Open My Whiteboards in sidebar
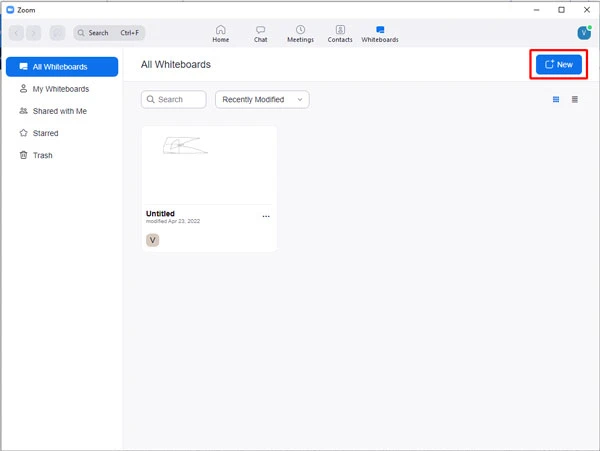The image size is (600, 451). click(62, 89)
